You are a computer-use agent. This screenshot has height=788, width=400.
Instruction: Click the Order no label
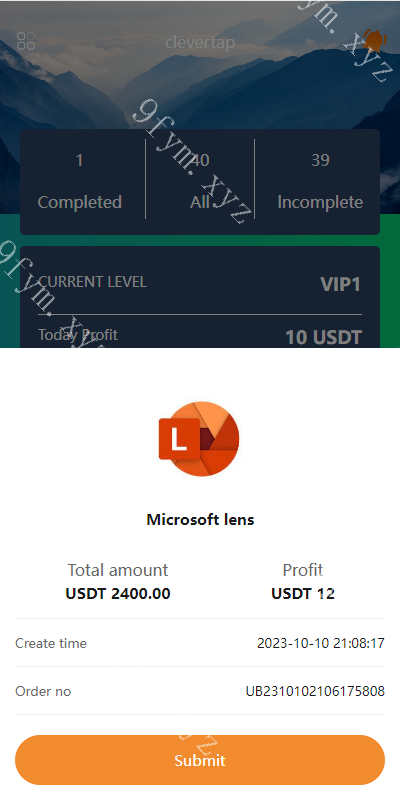coord(43,692)
